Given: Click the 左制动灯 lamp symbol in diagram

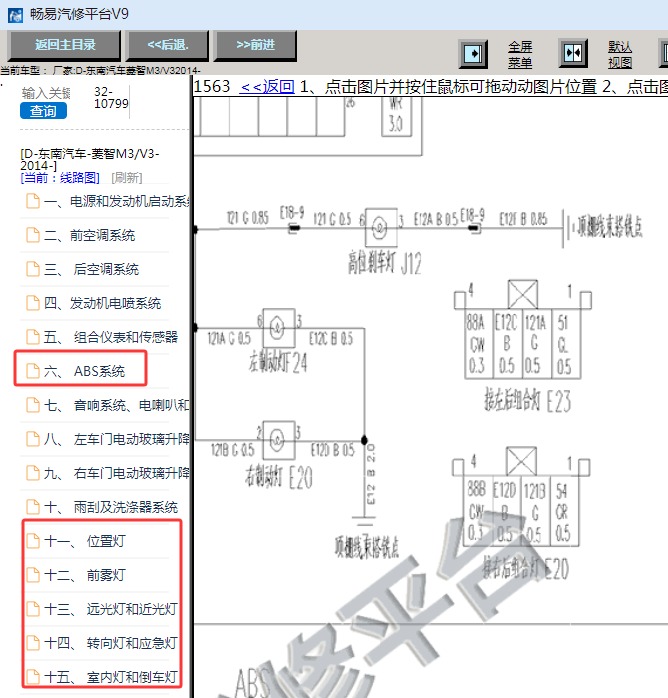Looking at the screenshot, I should pos(279,328).
